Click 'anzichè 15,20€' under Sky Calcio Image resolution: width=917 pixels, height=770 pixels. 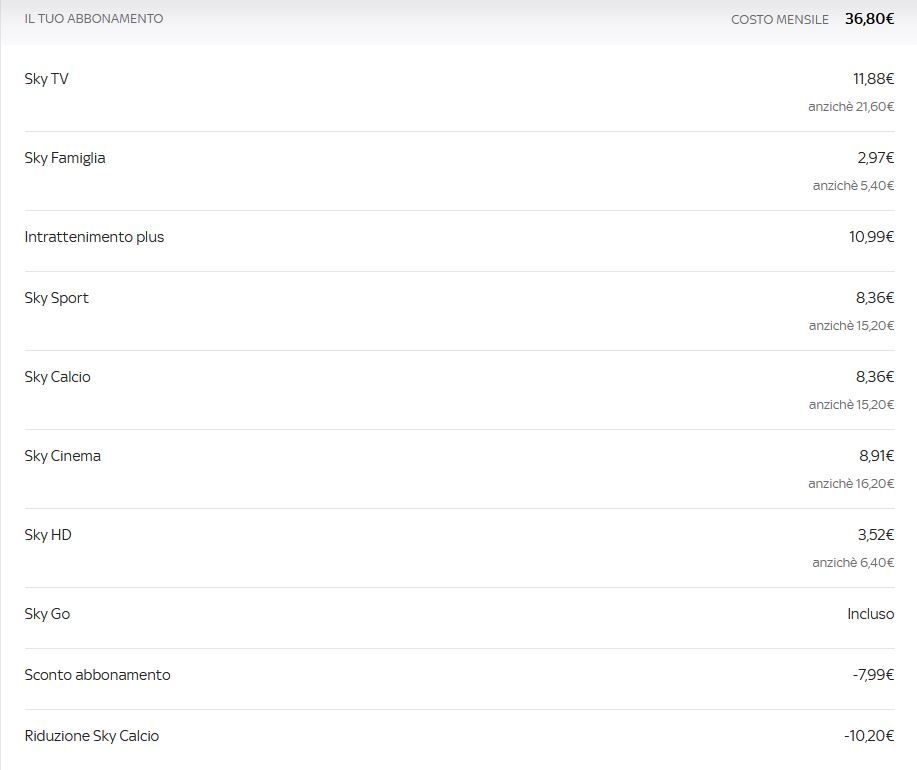pos(852,405)
